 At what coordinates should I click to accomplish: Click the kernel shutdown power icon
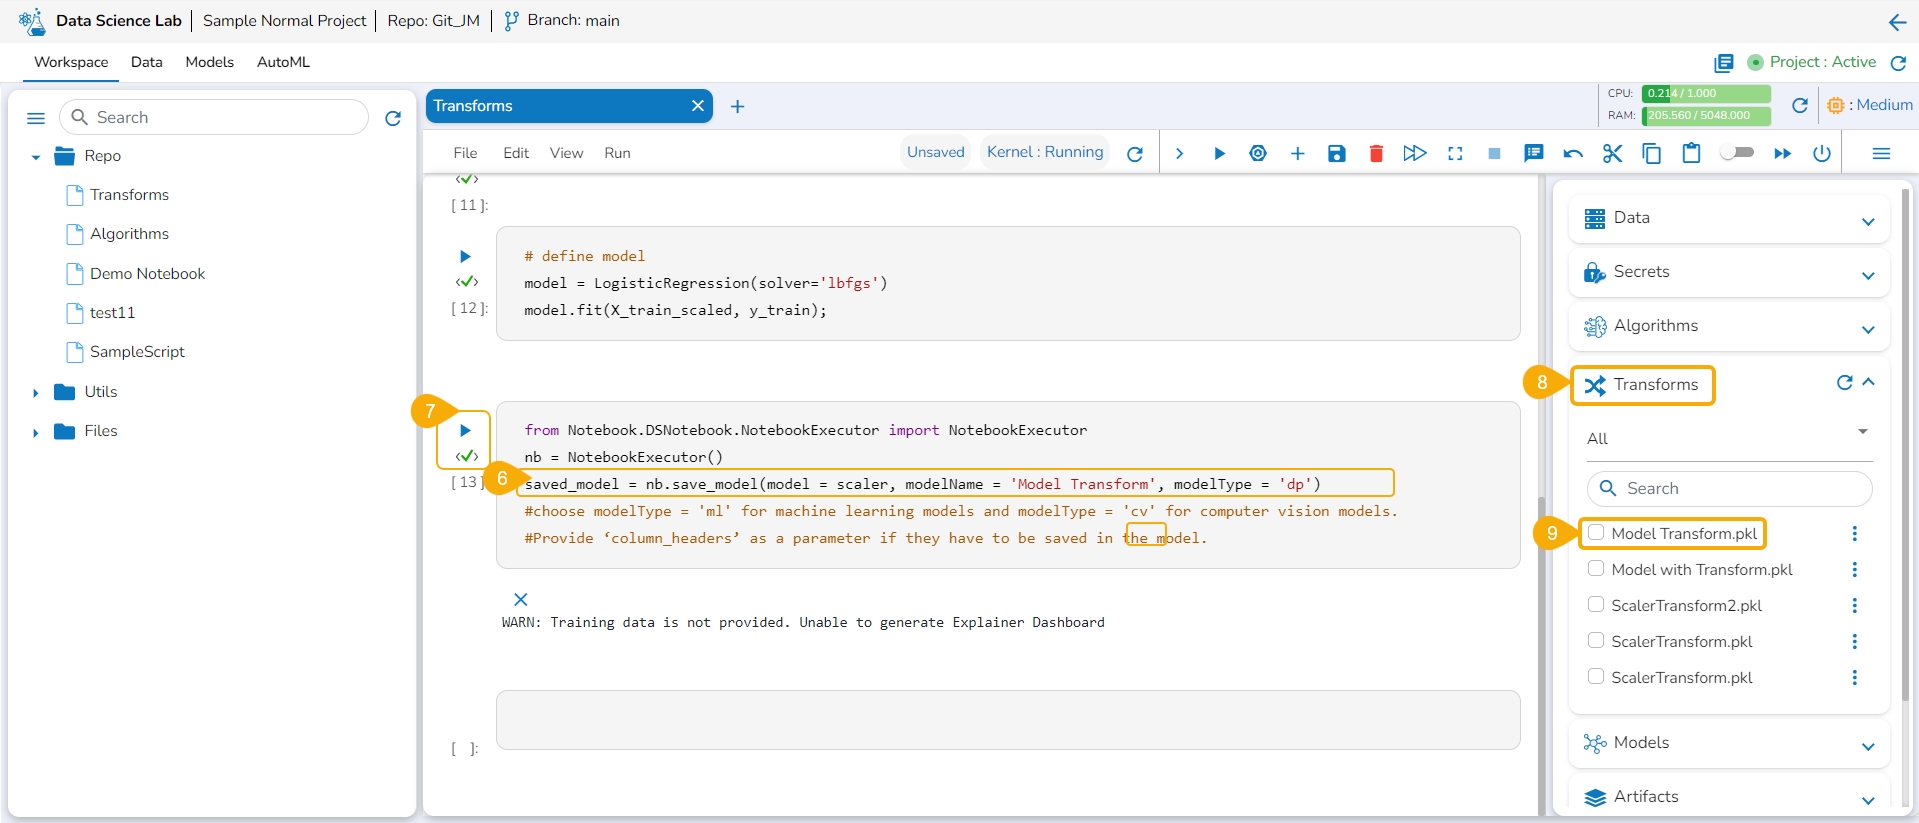pyautogui.click(x=1822, y=153)
